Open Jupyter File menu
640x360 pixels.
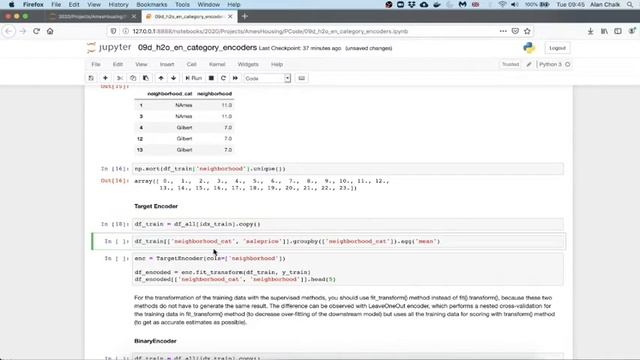click(x=96, y=64)
